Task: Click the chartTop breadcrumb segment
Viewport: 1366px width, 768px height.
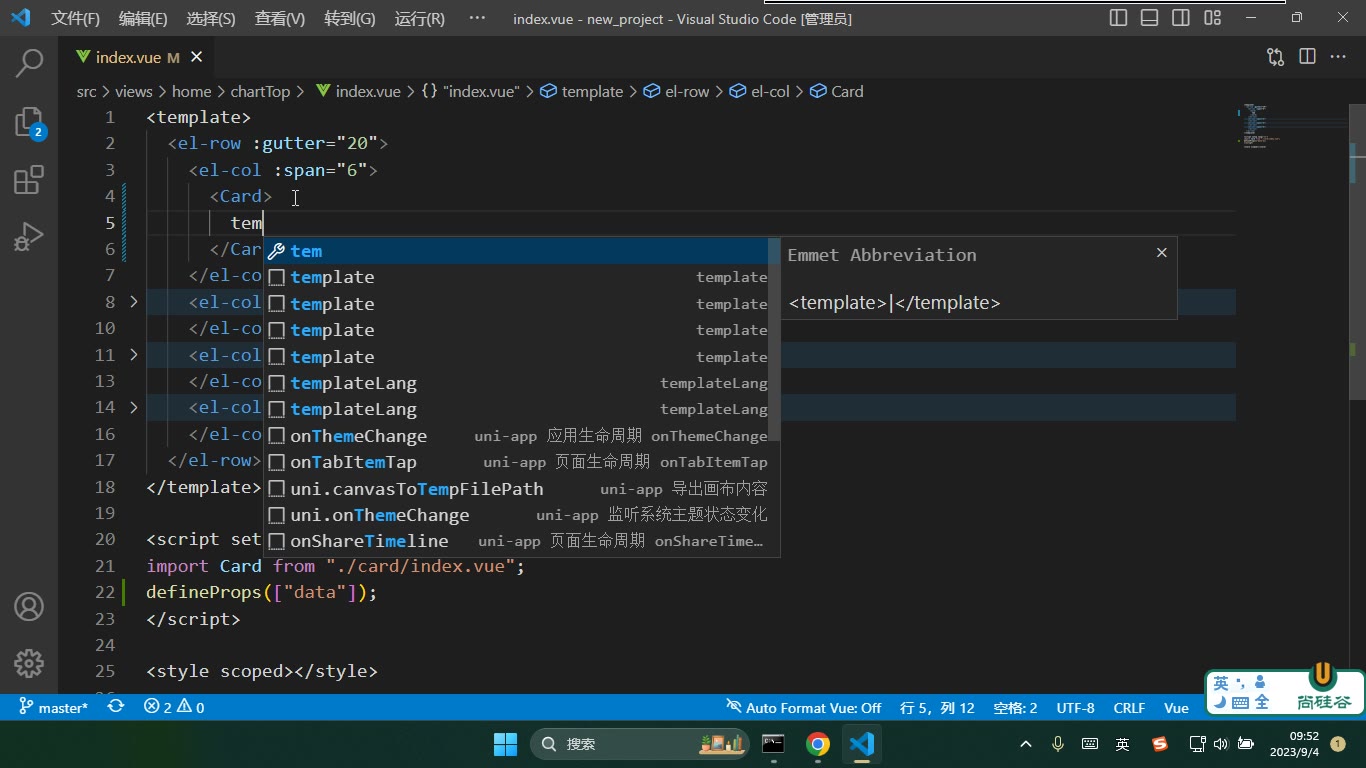Action: pos(260,91)
